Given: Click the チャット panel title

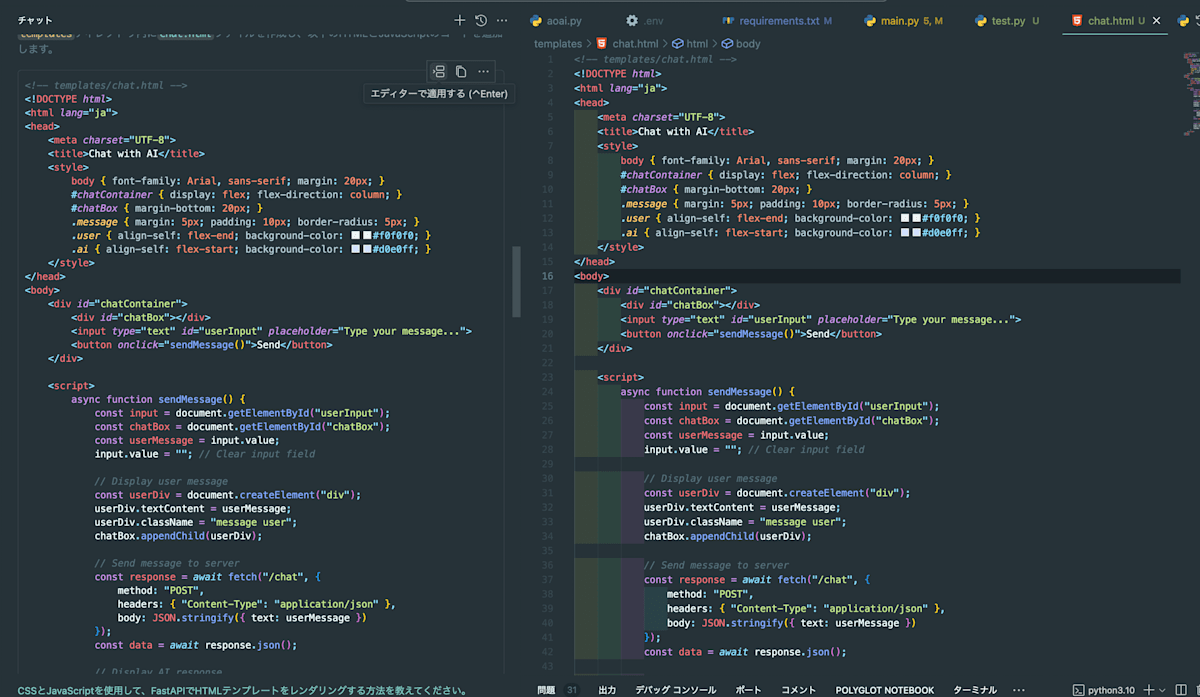Looking at the screenshot, I should (x=35, y=20).
